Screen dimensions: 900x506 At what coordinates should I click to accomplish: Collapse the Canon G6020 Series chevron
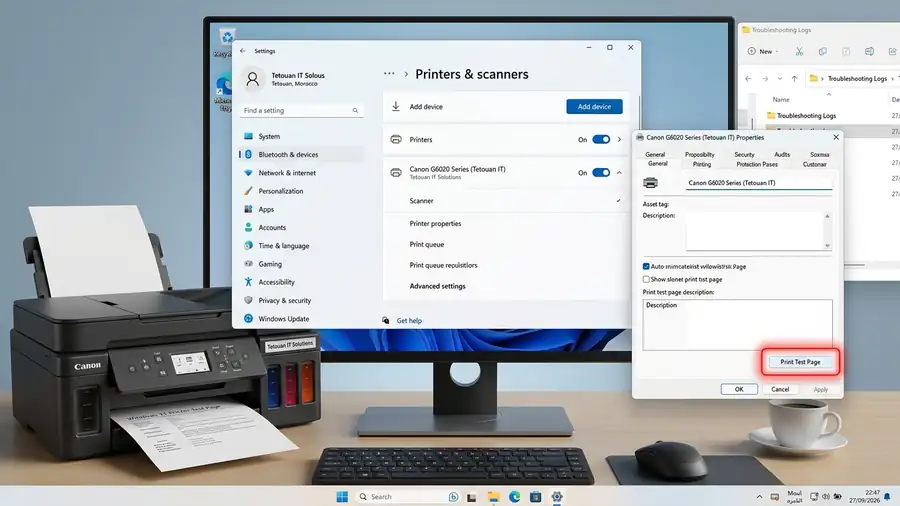pyautogui.click(x=619, y=173)
